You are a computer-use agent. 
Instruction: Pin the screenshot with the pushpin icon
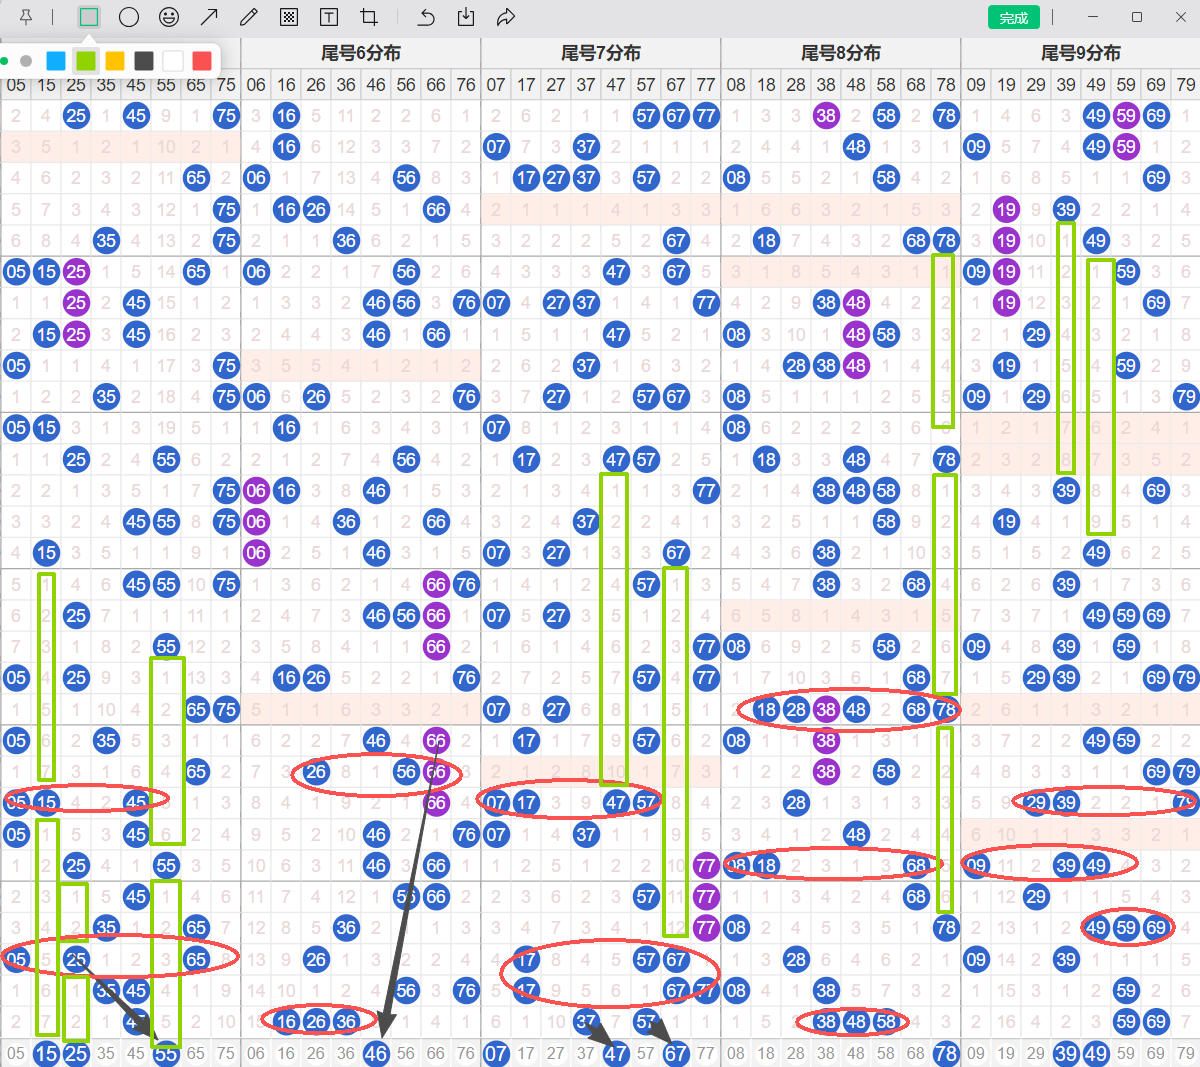click(x=26, y=17)
